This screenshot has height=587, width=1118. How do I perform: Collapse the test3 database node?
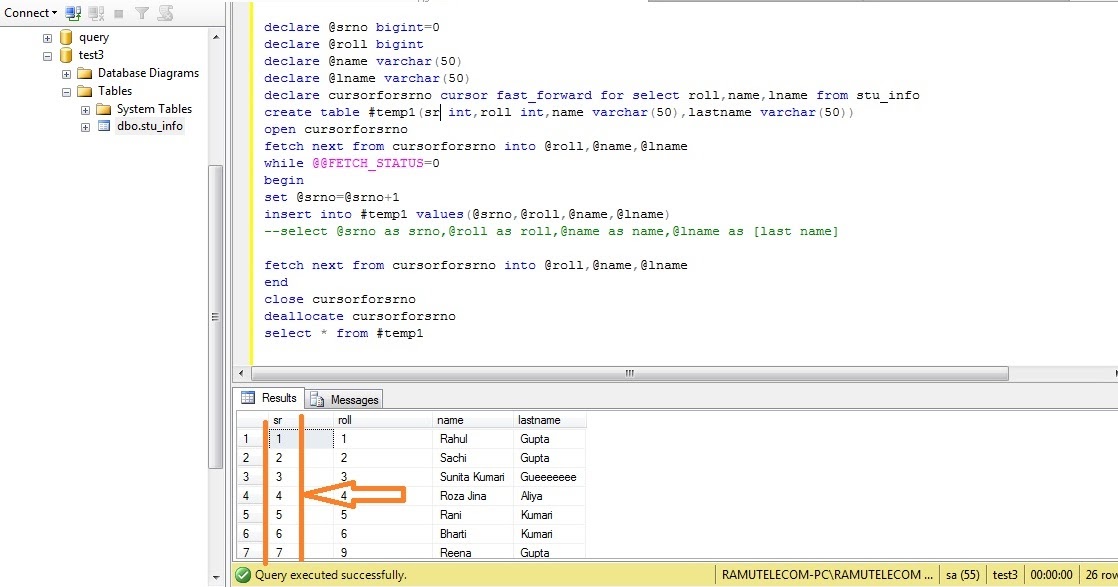tap(47, 55)
